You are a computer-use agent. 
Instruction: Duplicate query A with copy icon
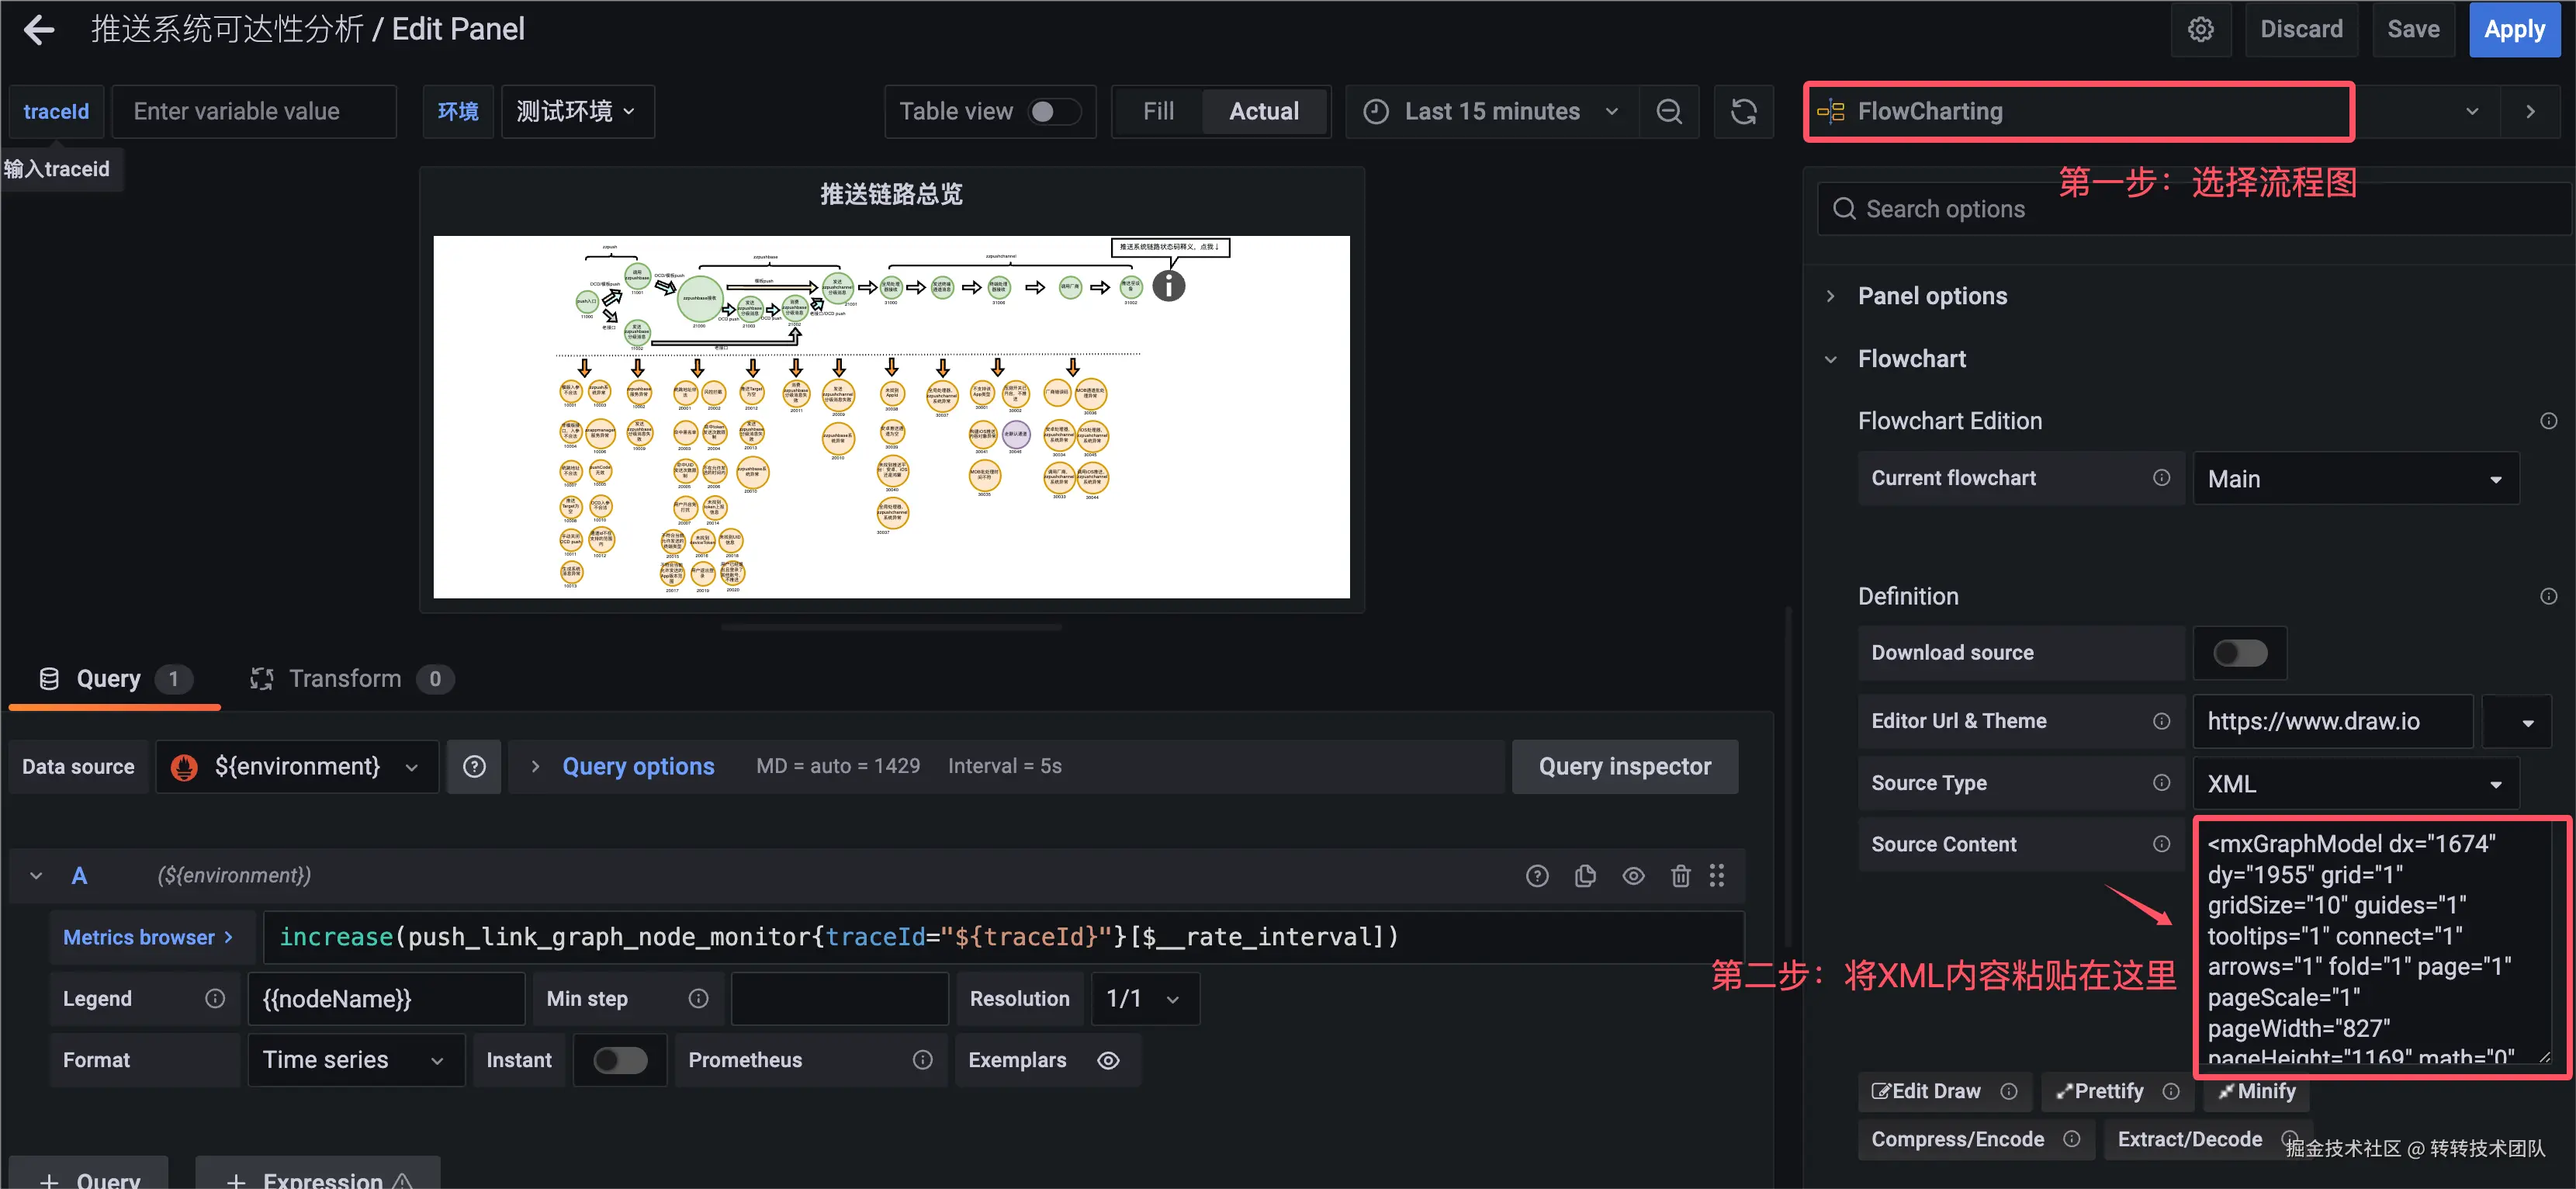[1585, 876]
